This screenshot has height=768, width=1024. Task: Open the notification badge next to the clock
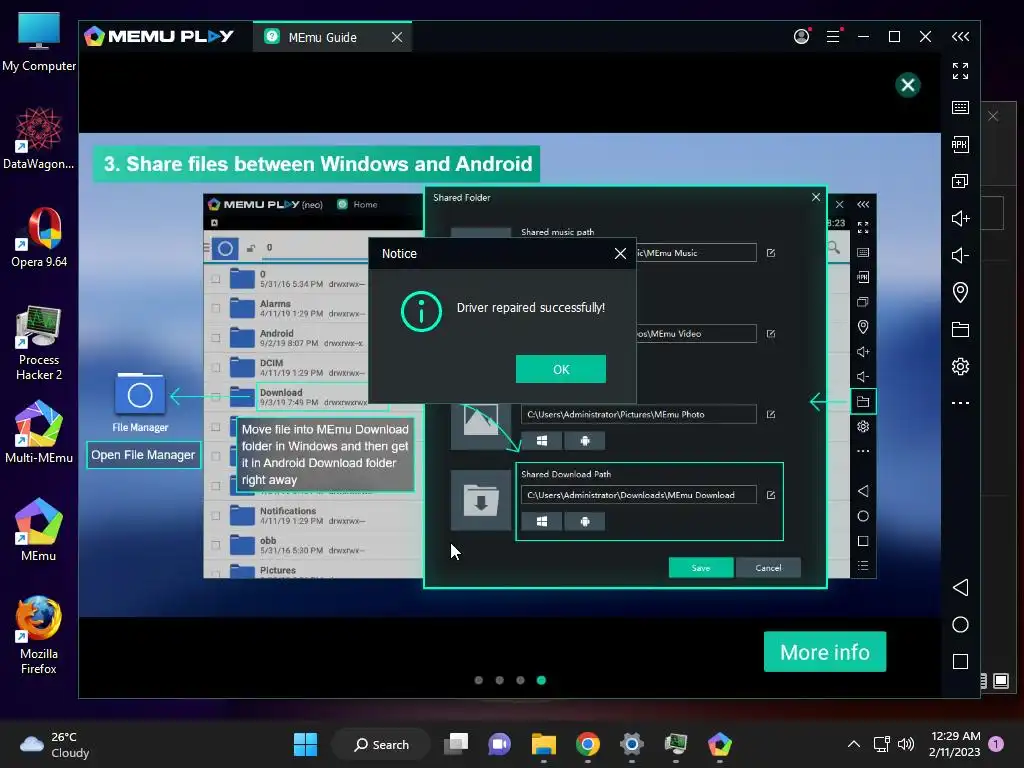pyautogui.click(x=996, y=744)
